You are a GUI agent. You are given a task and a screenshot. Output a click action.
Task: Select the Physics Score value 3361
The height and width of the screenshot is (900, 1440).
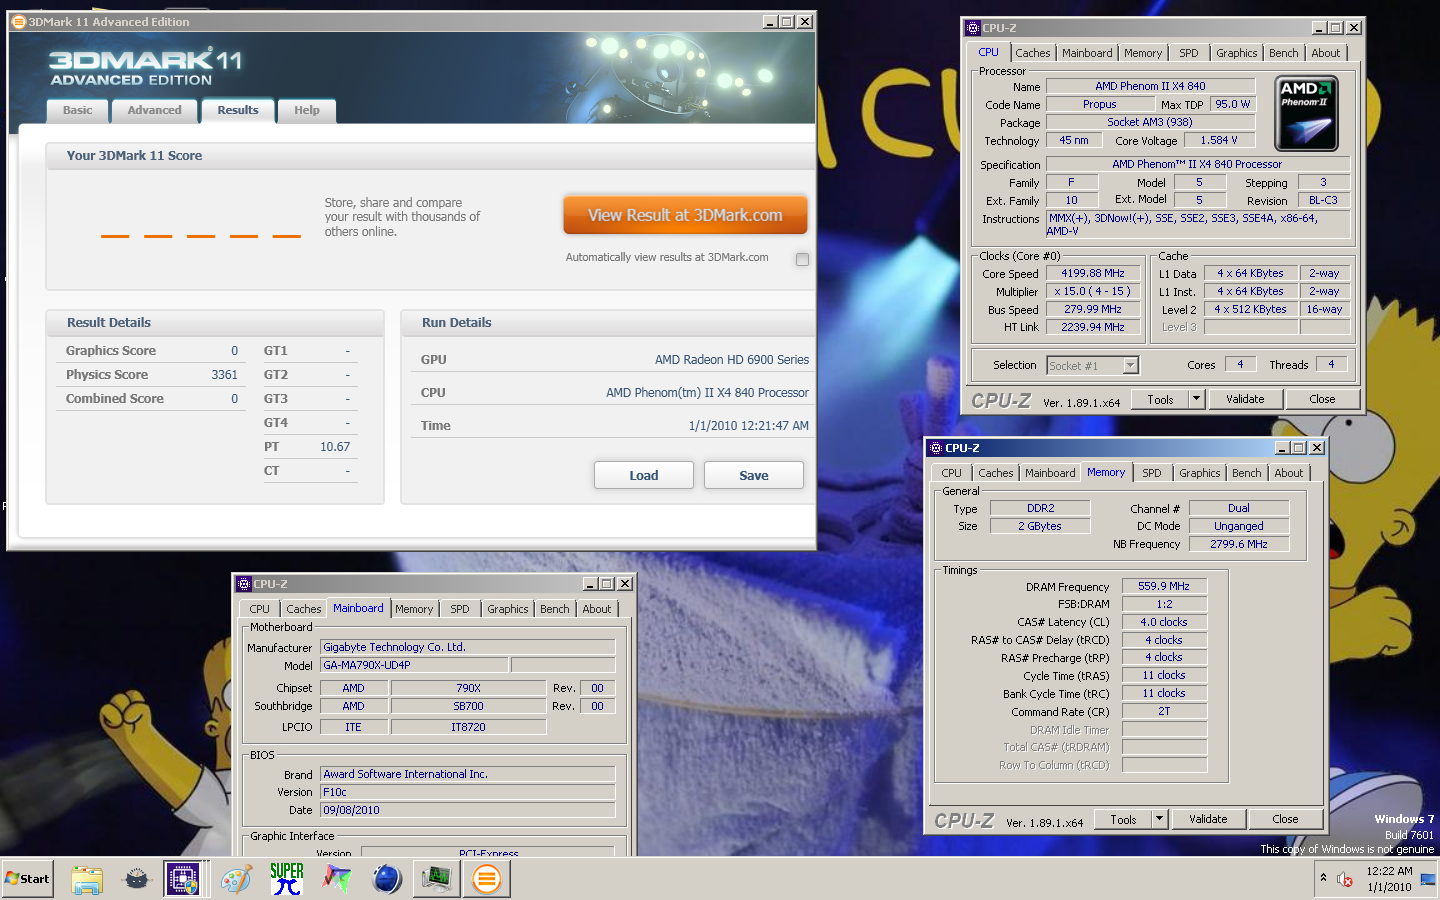[224, 375]
